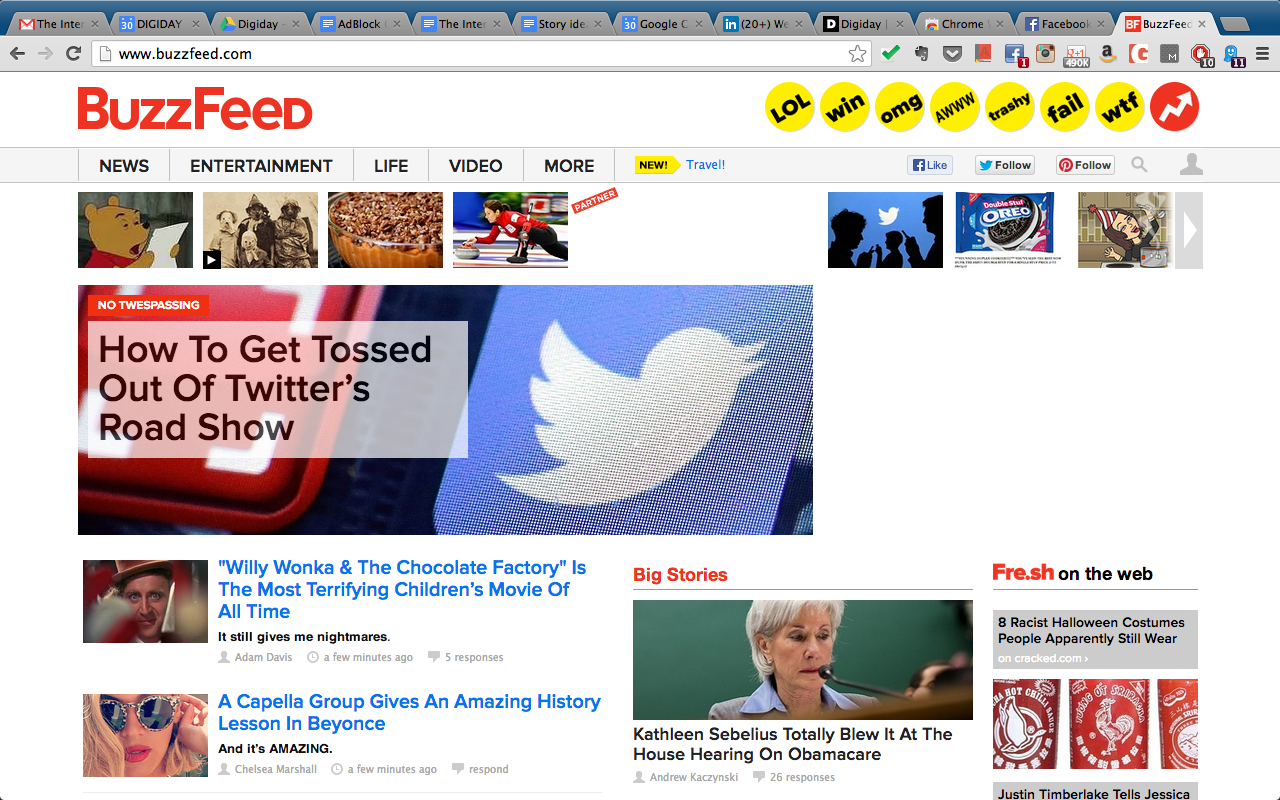Open the Winnie the Pooh thumbnail
1280x800 pixels.
pyautogui.click(x=135, y=230)
